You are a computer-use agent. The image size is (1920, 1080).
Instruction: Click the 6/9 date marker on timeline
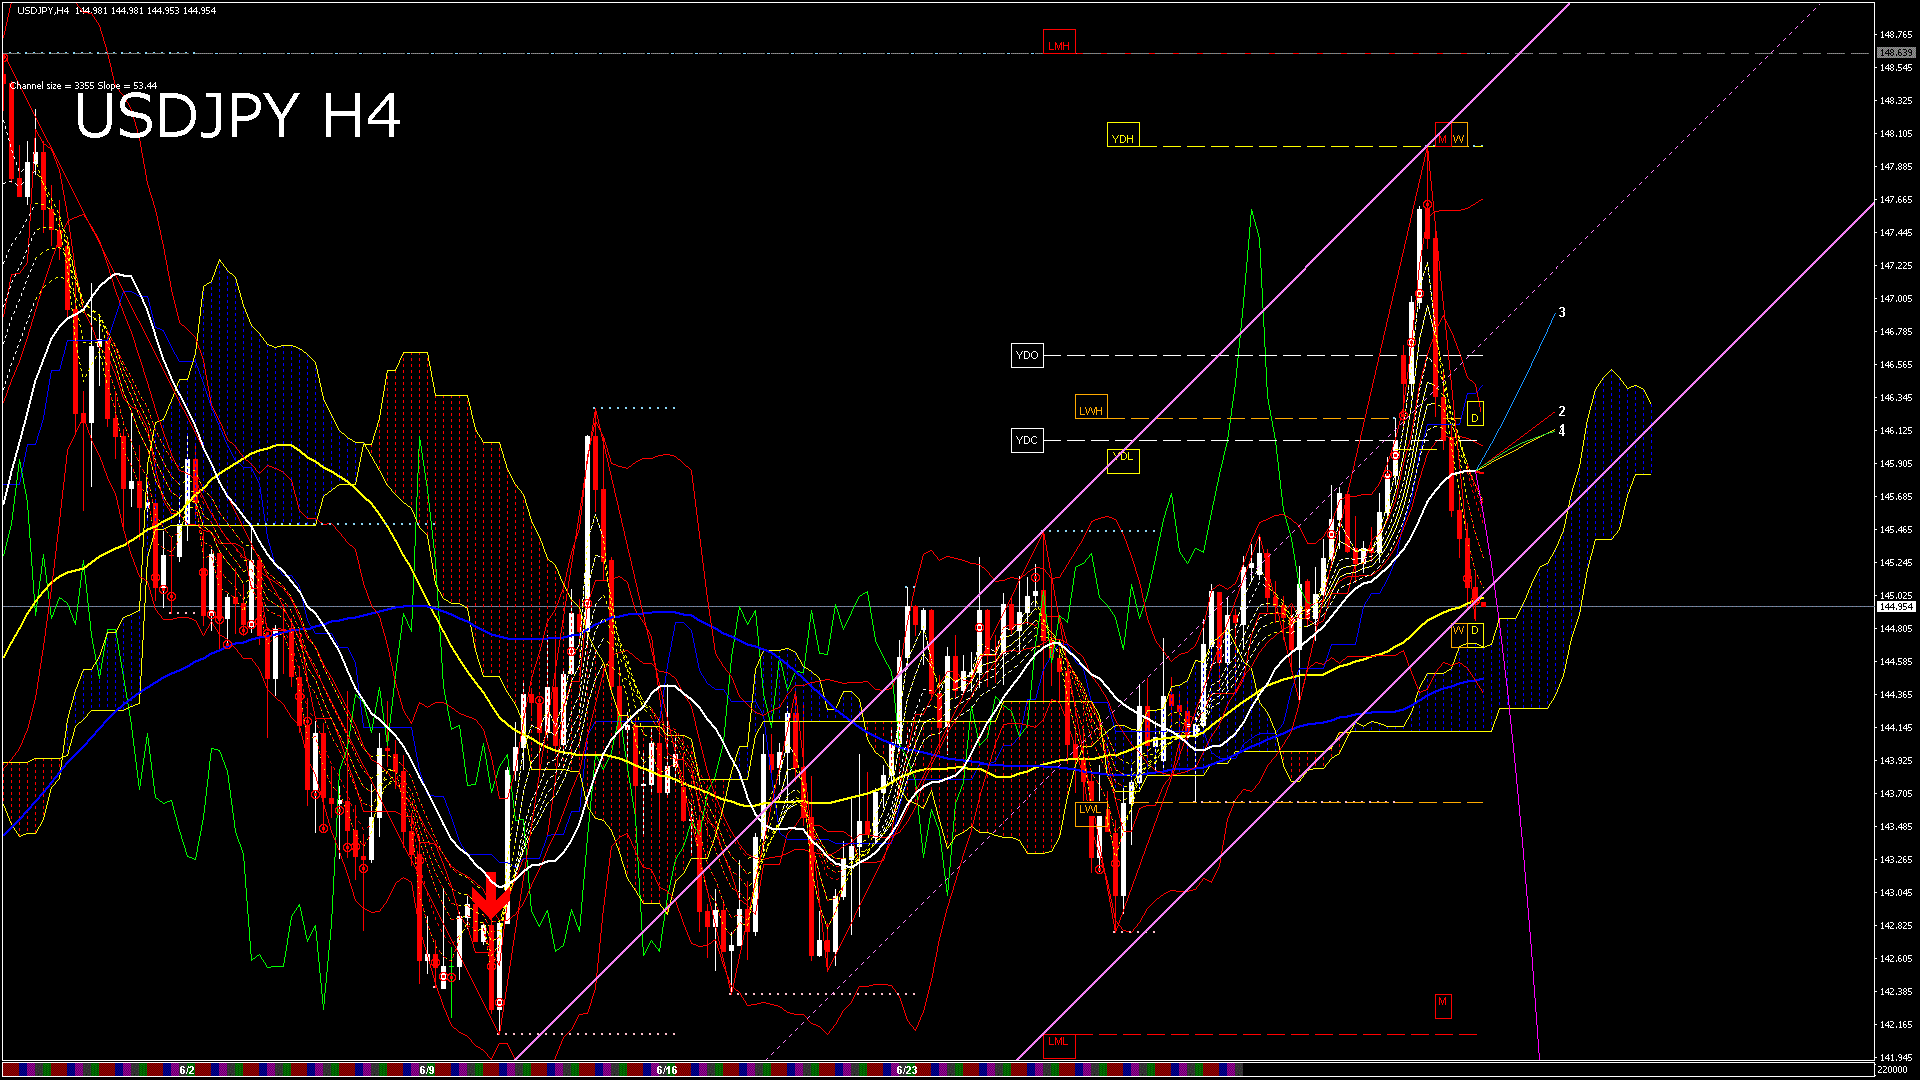(x=427, y=1070)
